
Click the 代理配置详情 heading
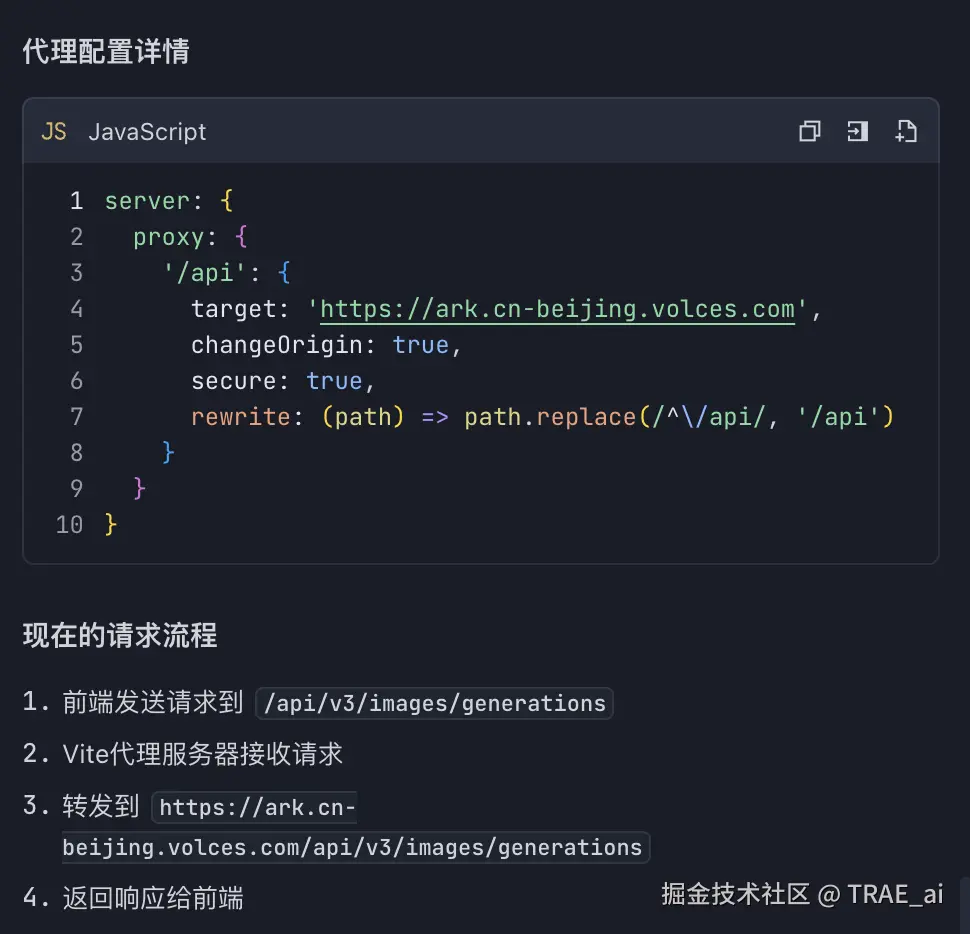[106, 52]
